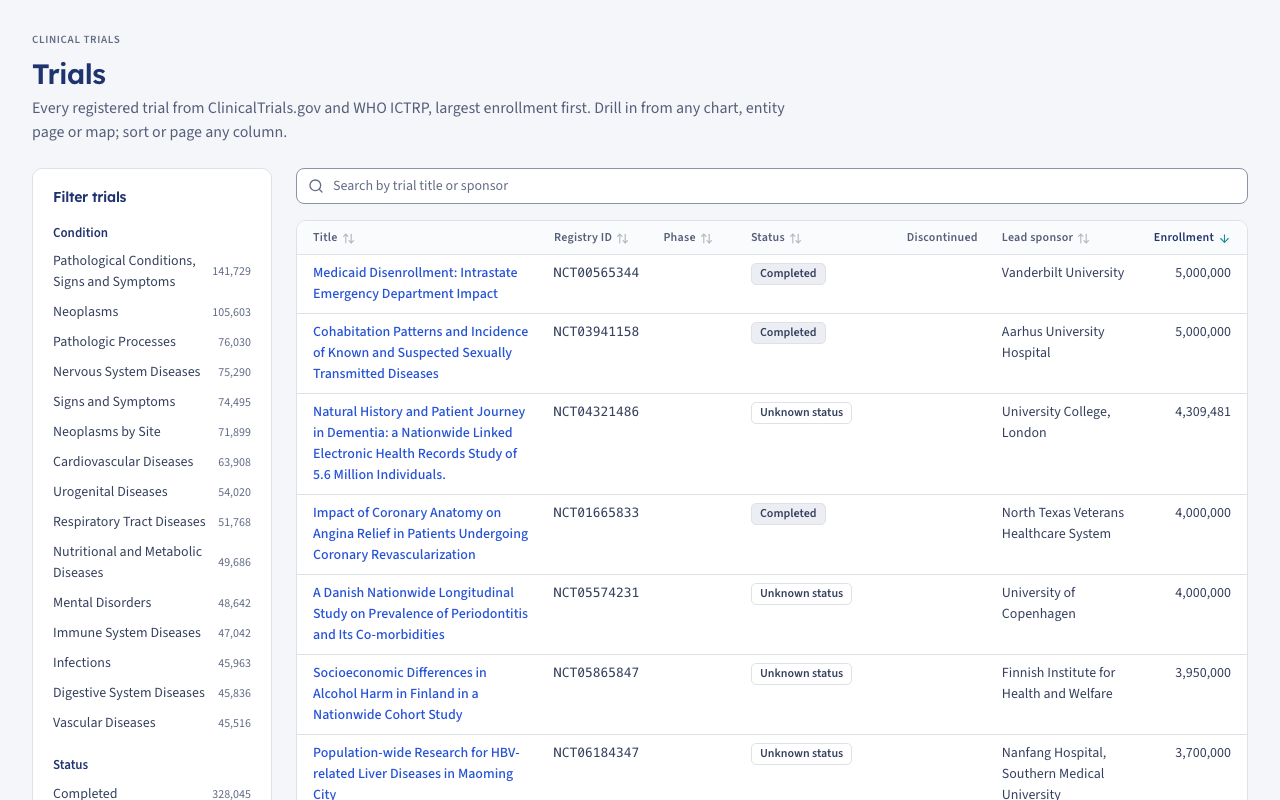Click the sort icon beside Lead sponsor
This screenshot has width=1280, height=800.
(x=1083, y=238)
